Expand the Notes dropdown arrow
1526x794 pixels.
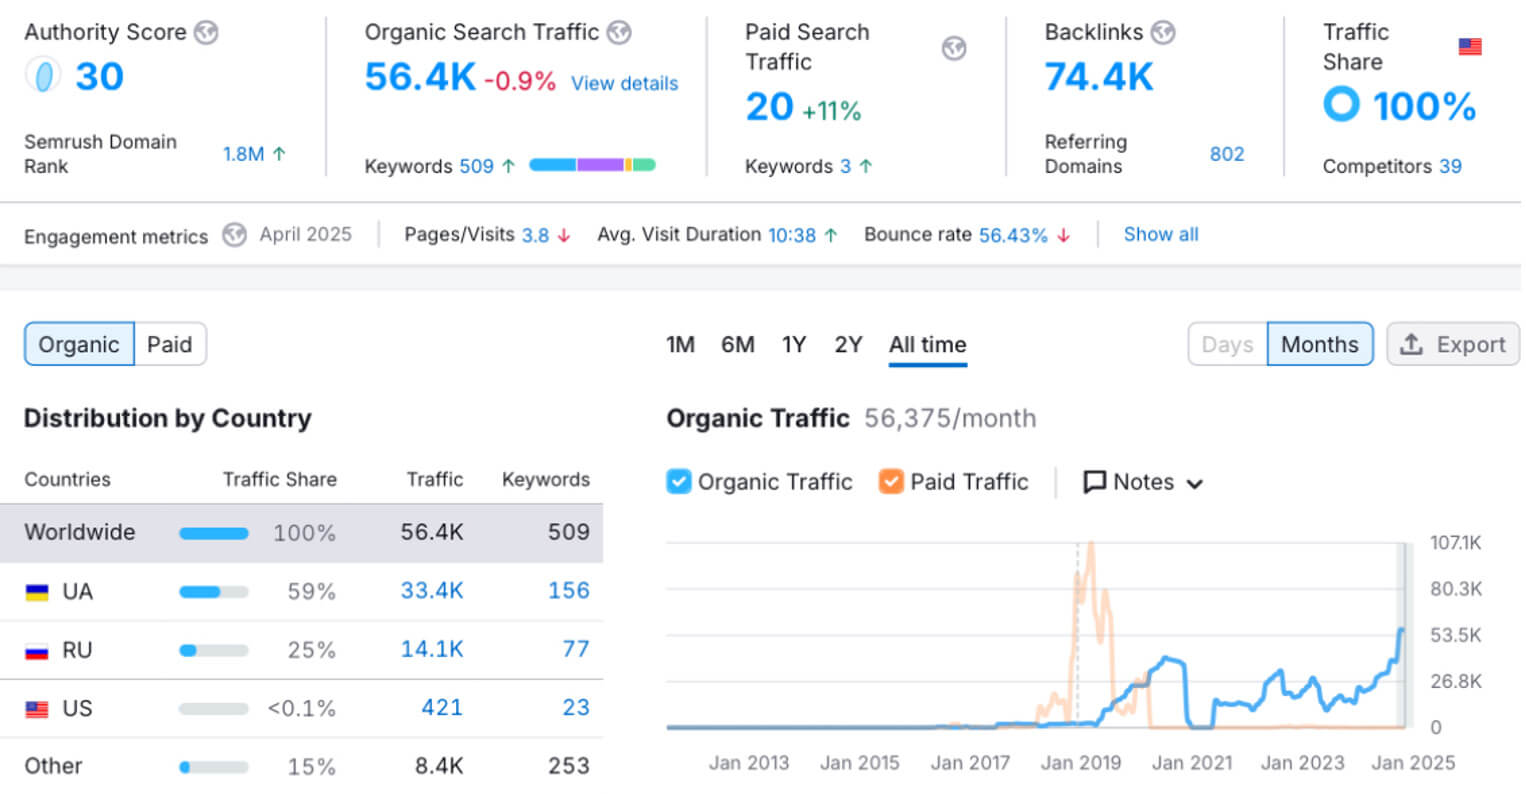tap(1194, 484)
